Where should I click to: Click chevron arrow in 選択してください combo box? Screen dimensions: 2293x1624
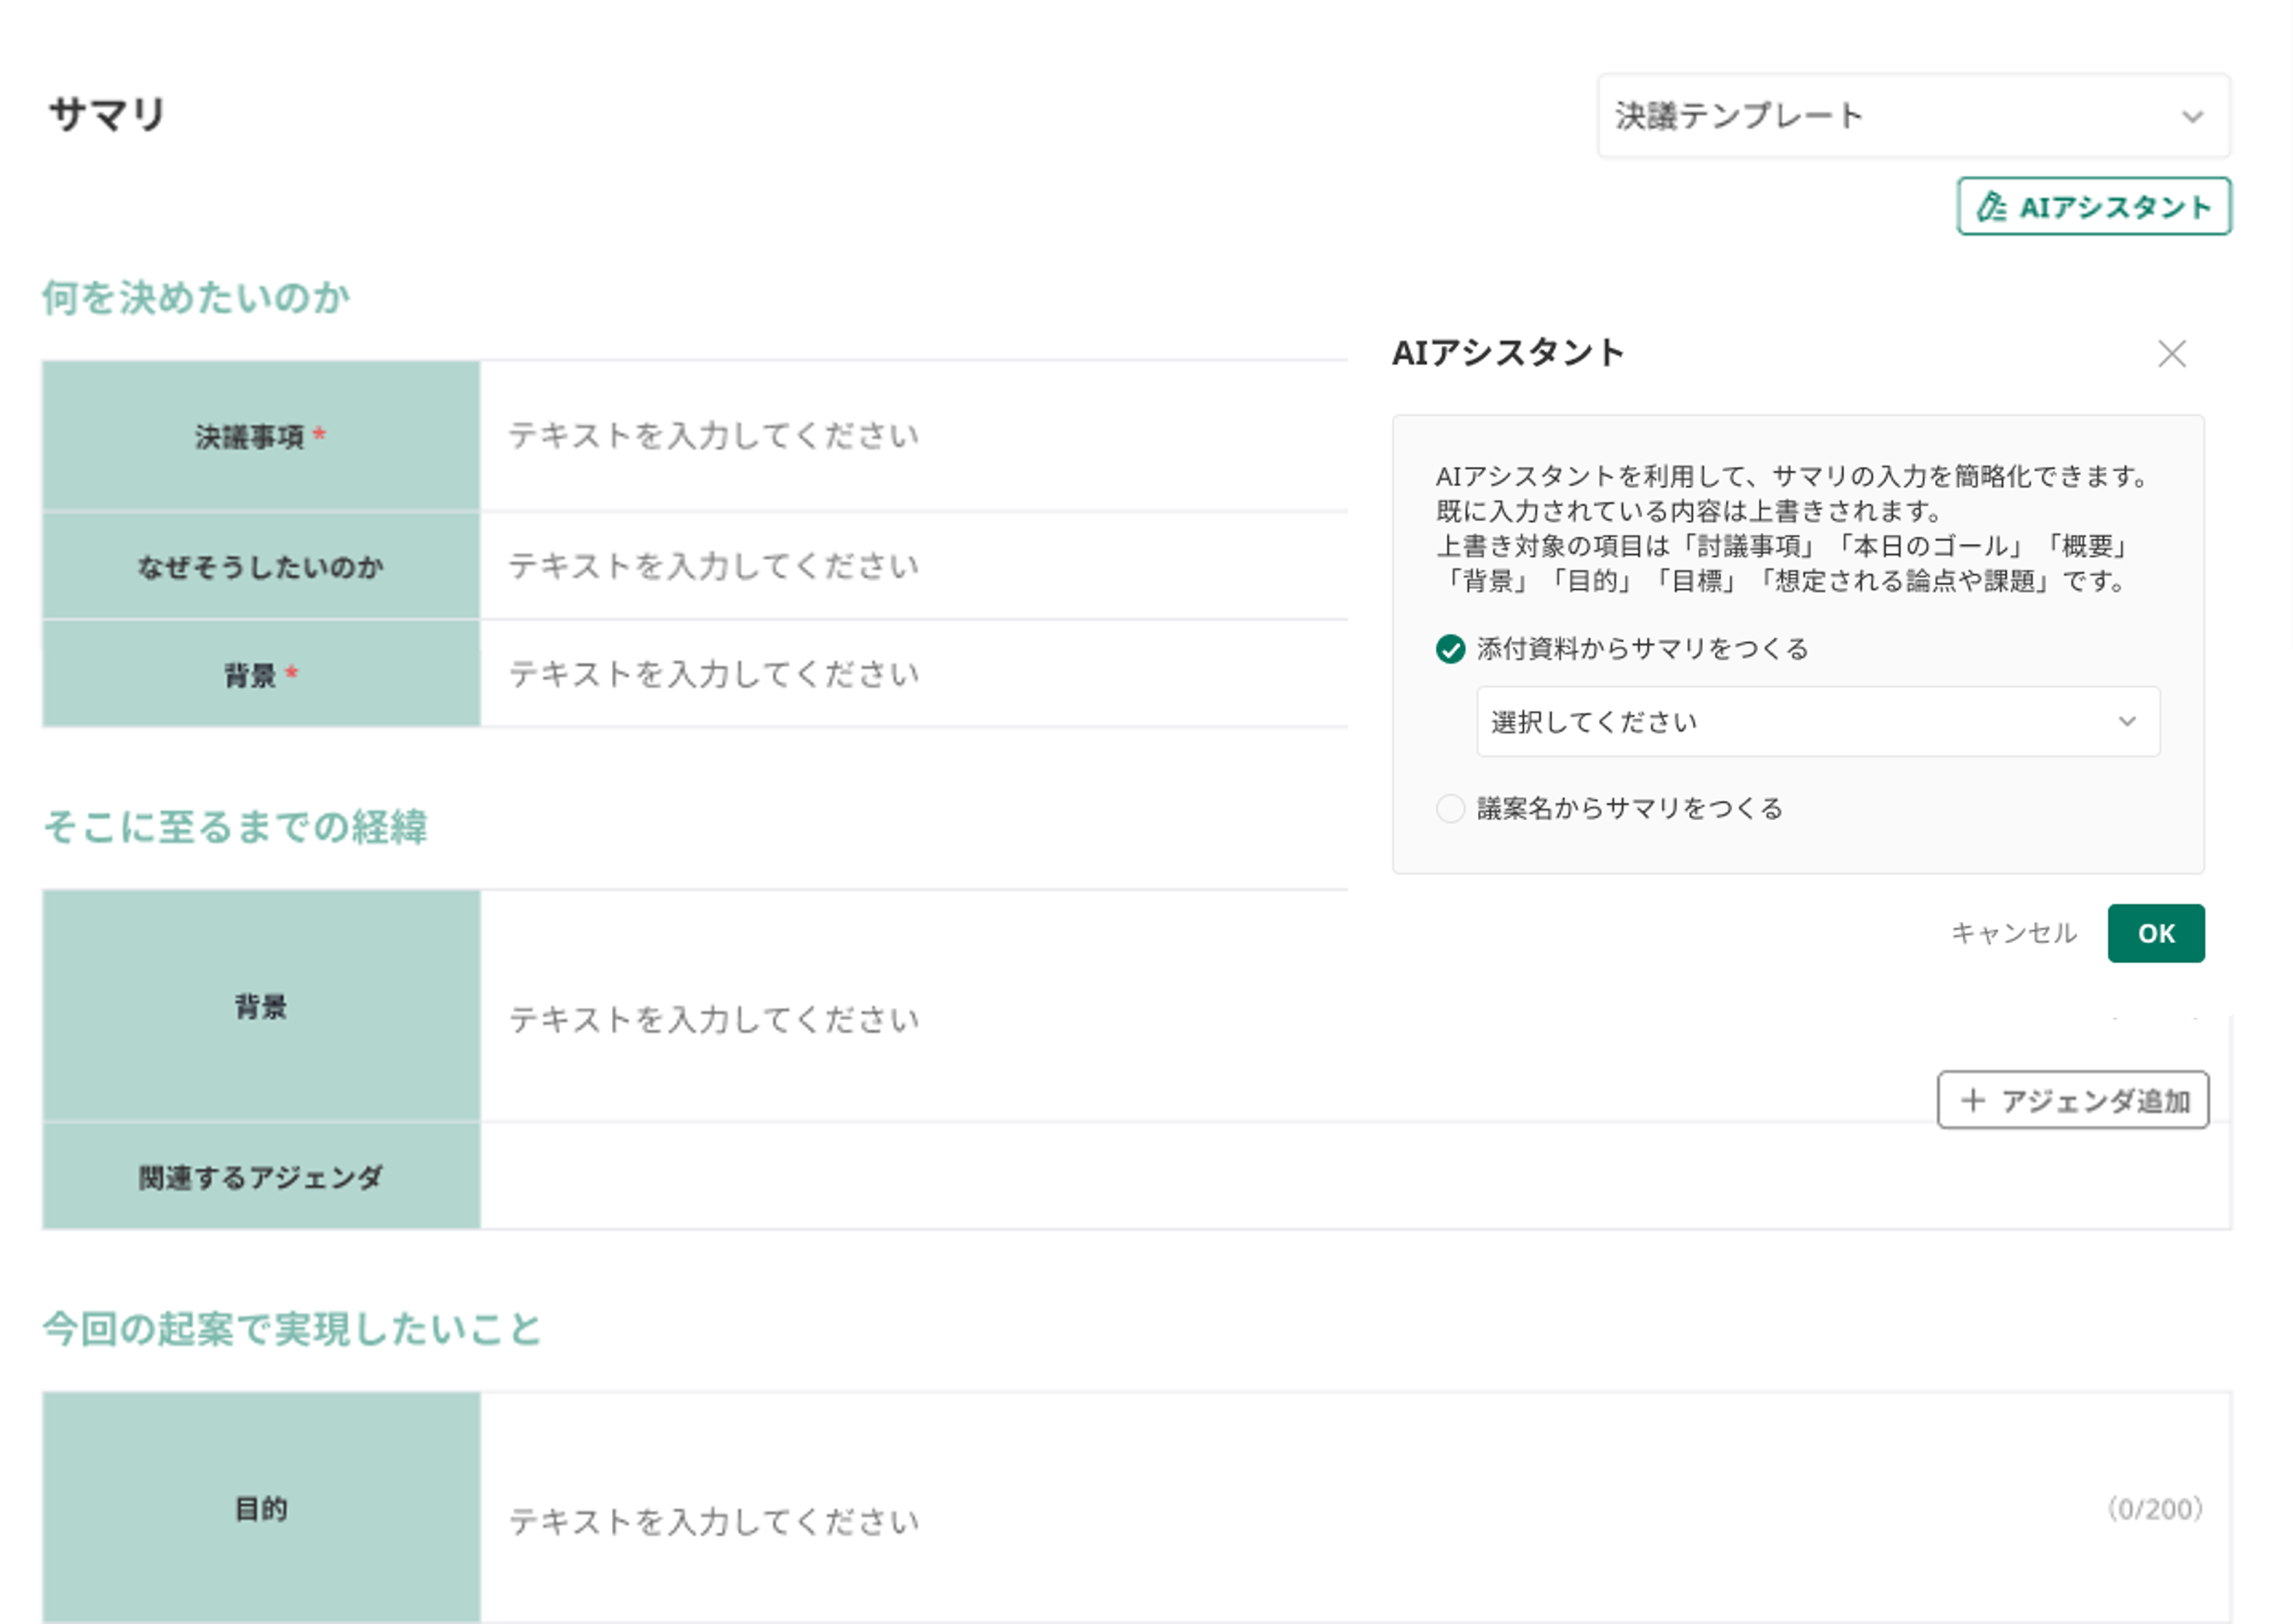pyautogui.click(x=2127, y=722)
